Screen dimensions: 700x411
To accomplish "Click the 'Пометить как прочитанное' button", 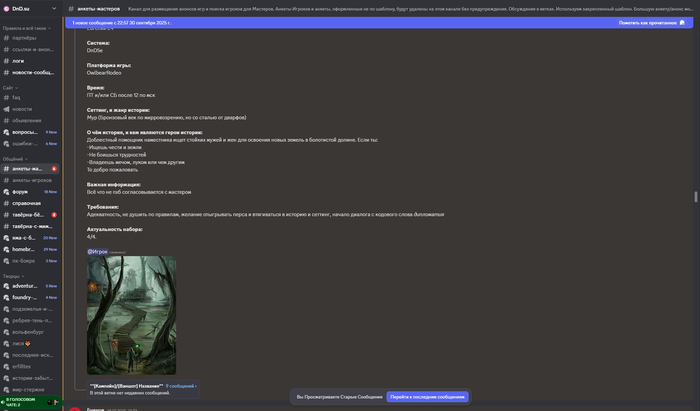I will 654,22.
